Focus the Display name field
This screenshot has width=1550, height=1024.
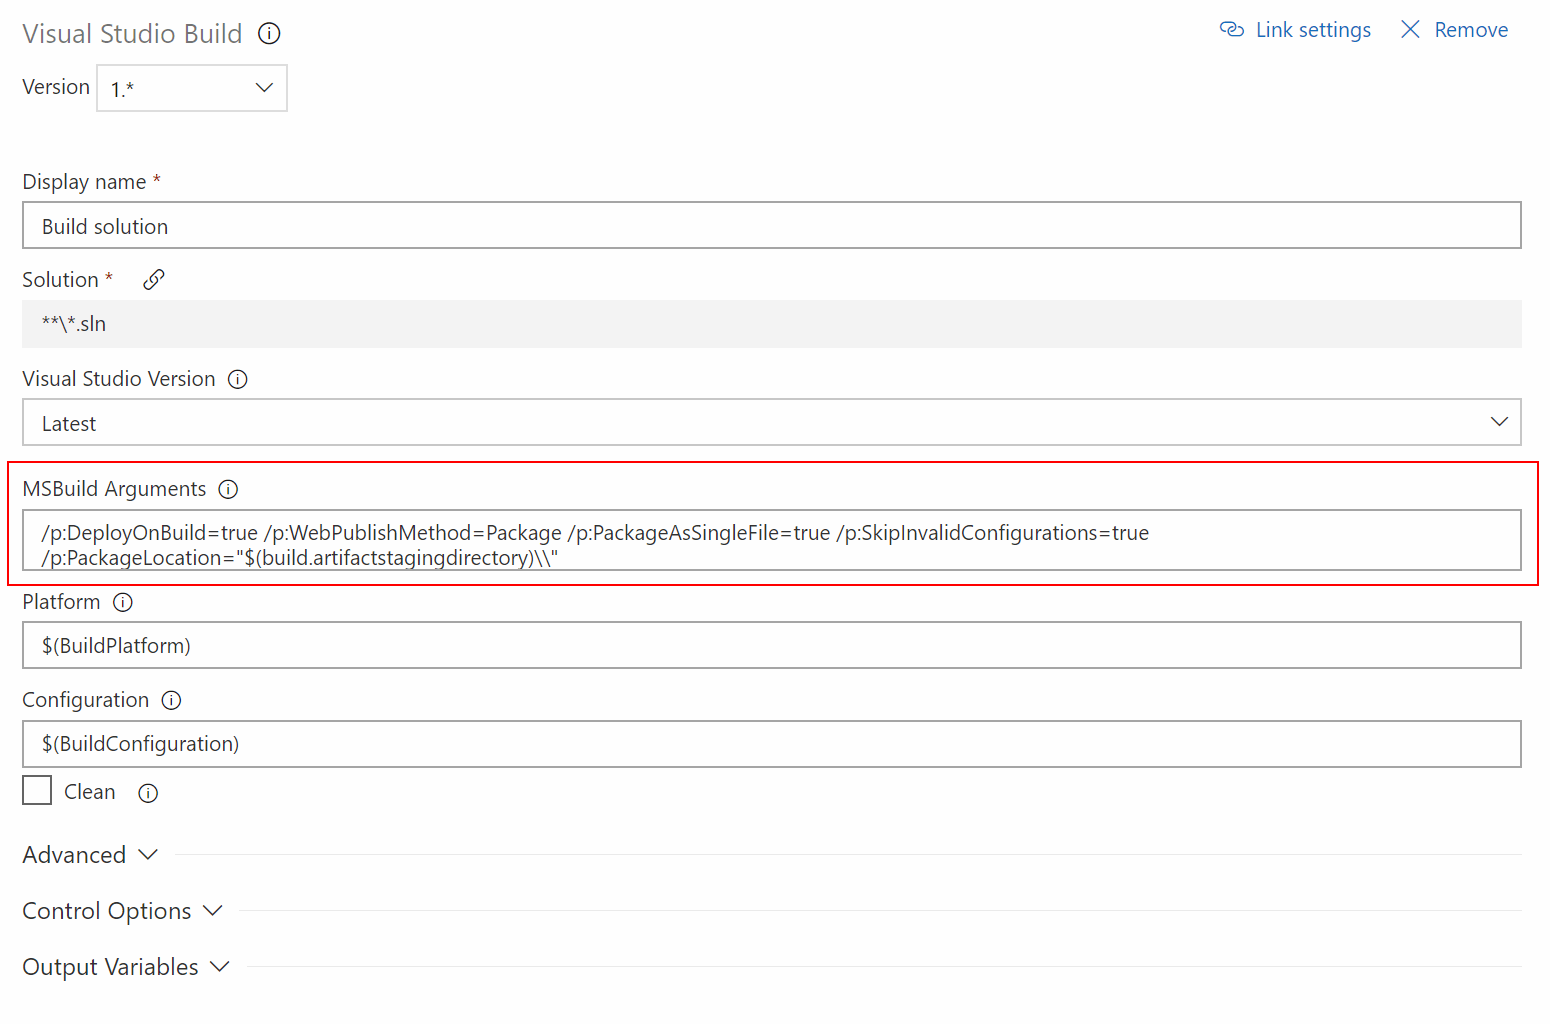pos(772,225)
